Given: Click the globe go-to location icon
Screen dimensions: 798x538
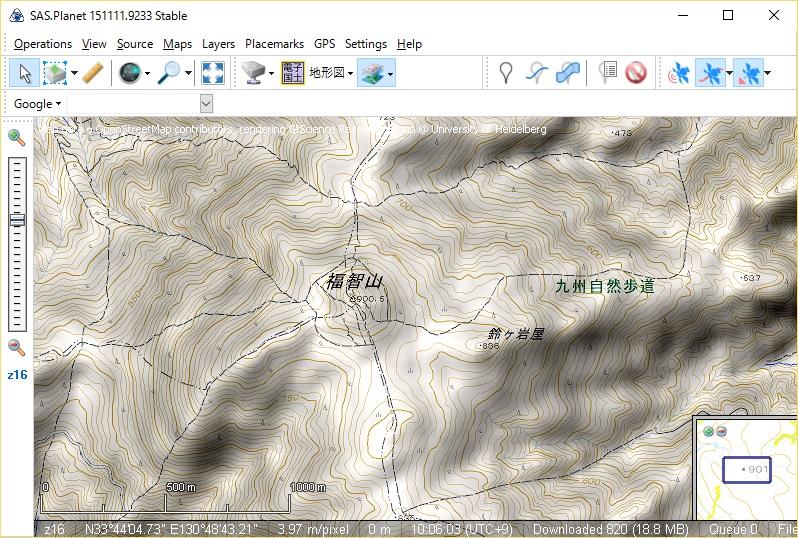Looking at the screenshot, I should point(129,73).
